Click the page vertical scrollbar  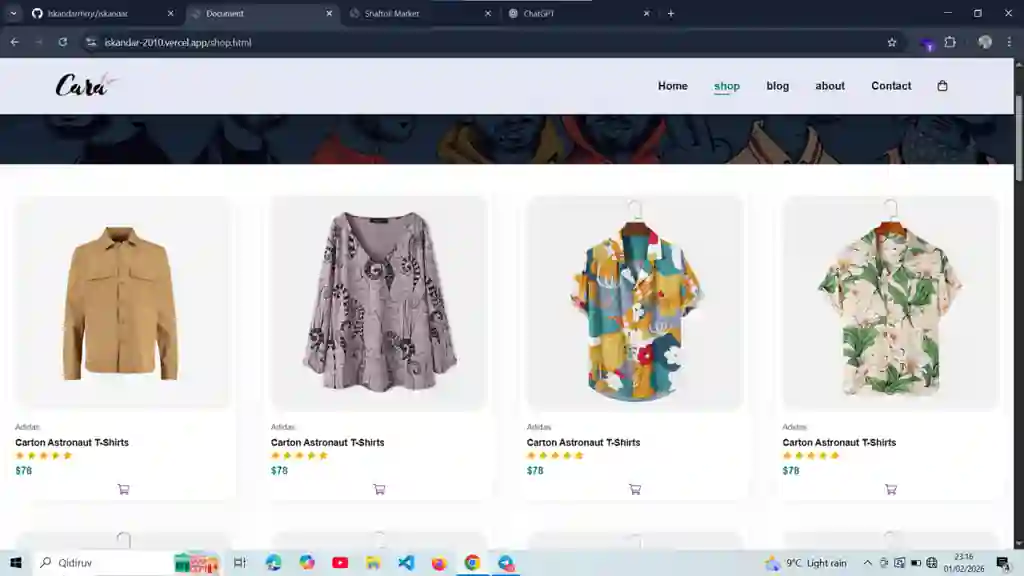(1018, 137)
